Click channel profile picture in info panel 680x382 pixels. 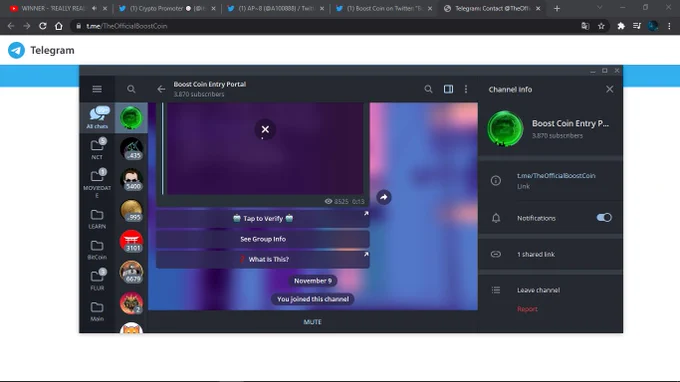pyautogui.click(x=505, y=128)
